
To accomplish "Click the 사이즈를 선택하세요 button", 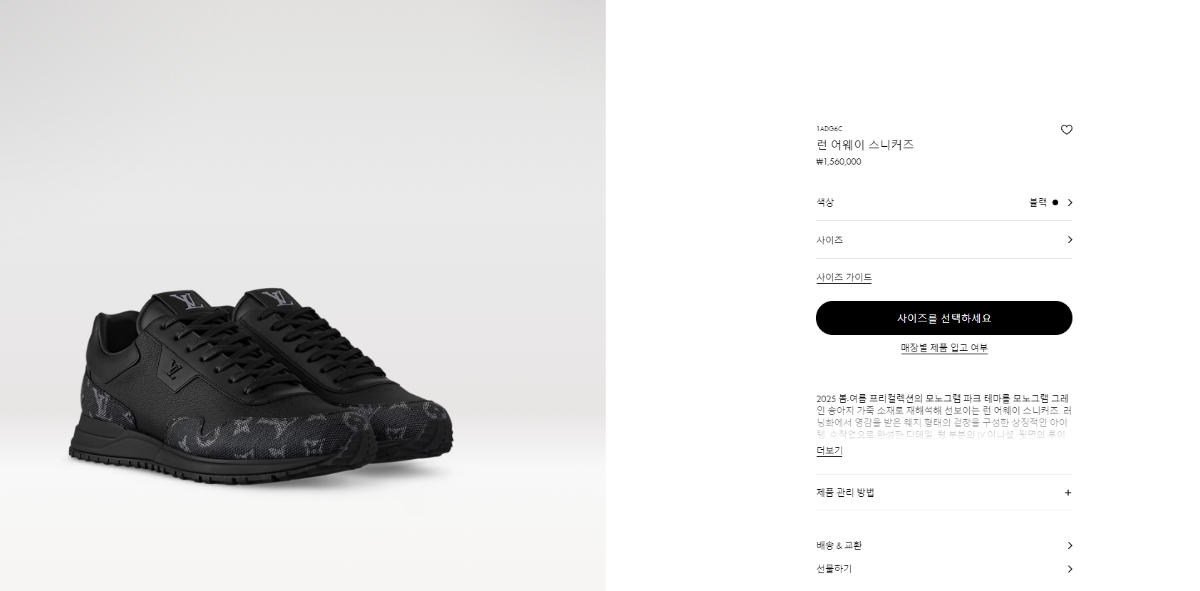I will [x=944, y=318].
